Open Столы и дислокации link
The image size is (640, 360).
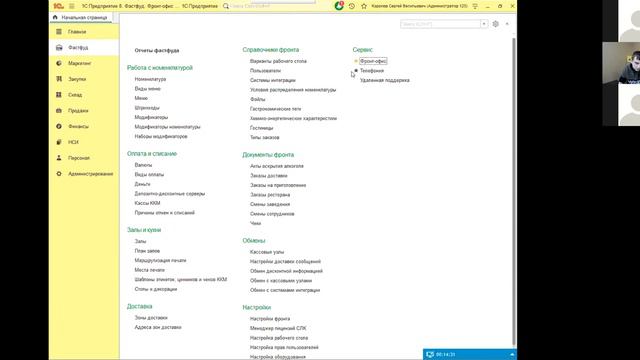156,289
